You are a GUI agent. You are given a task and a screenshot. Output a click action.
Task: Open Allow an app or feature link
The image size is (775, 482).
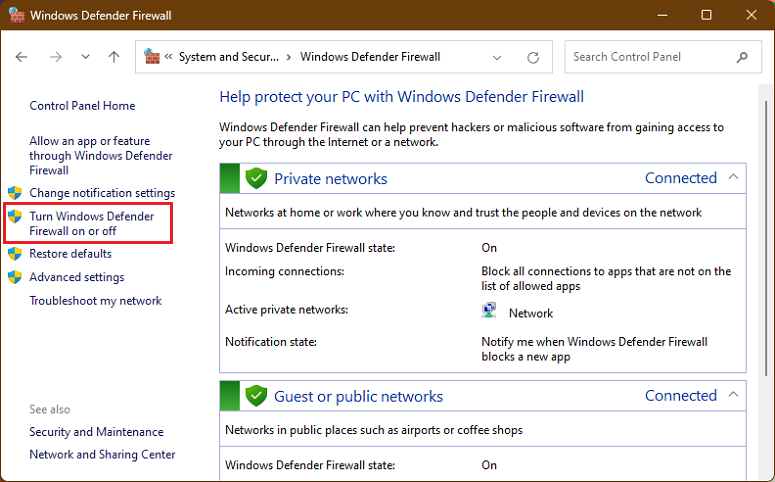click(x=101, y=156)
